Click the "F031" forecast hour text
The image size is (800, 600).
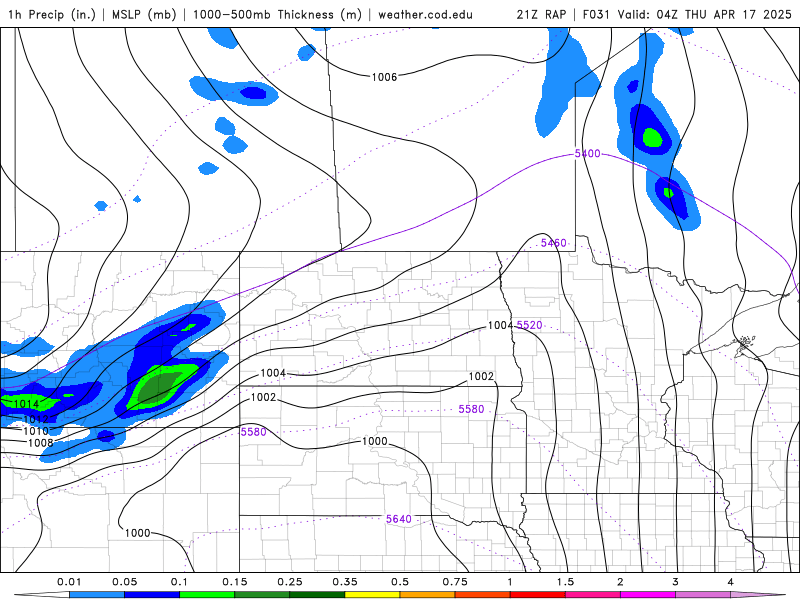click(596, 14)
